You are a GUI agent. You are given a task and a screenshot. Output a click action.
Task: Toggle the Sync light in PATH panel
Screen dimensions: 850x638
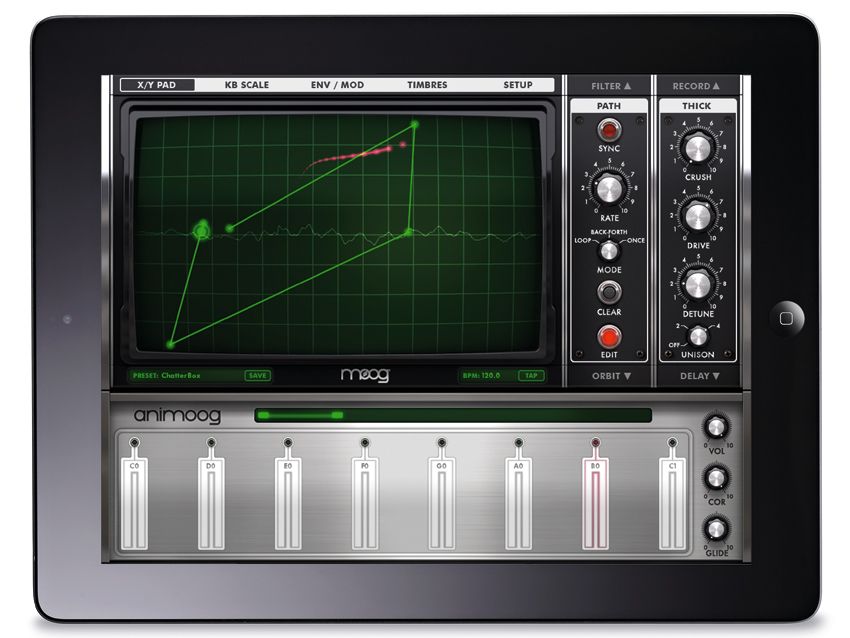click(x=610, y=128)
